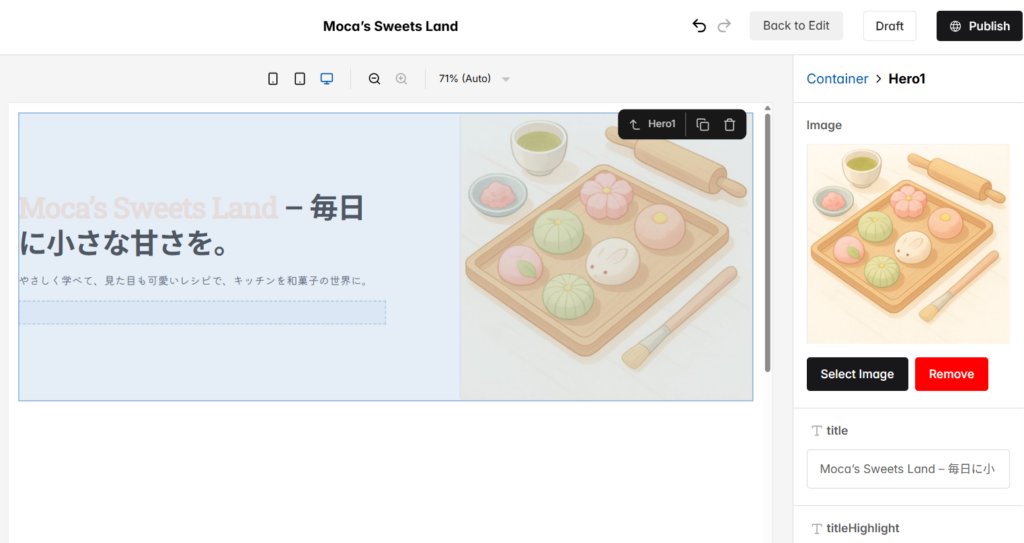Open the 71% (Auto) zoom dropdown
The height and width of the screenshot is (543, 1024).
(x=475, y=79)
